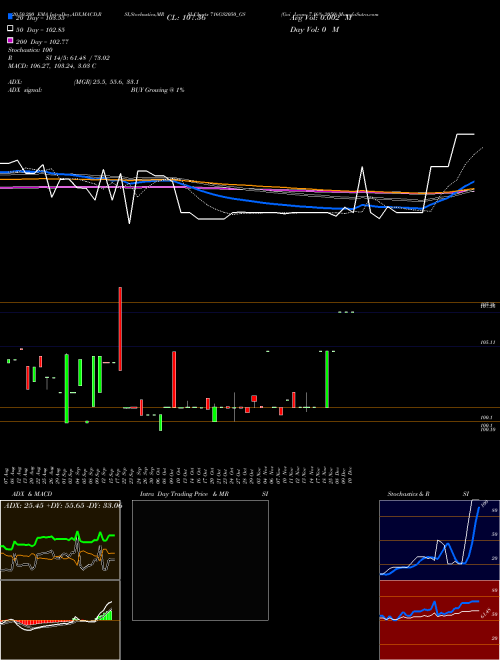Viewport: 500px width, 660px height.
Task: Click the 'BUY Growing @ 1%' ADX signal
Action: pyautogui.click(x=157, y=90)
